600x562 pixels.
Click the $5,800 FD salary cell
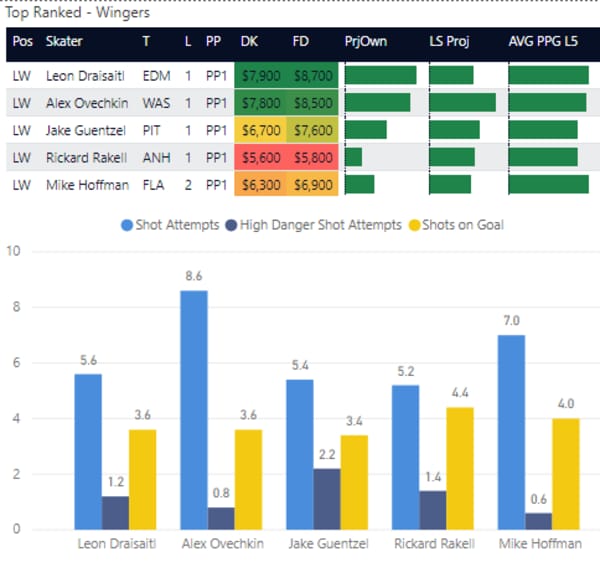click(313, 158)
